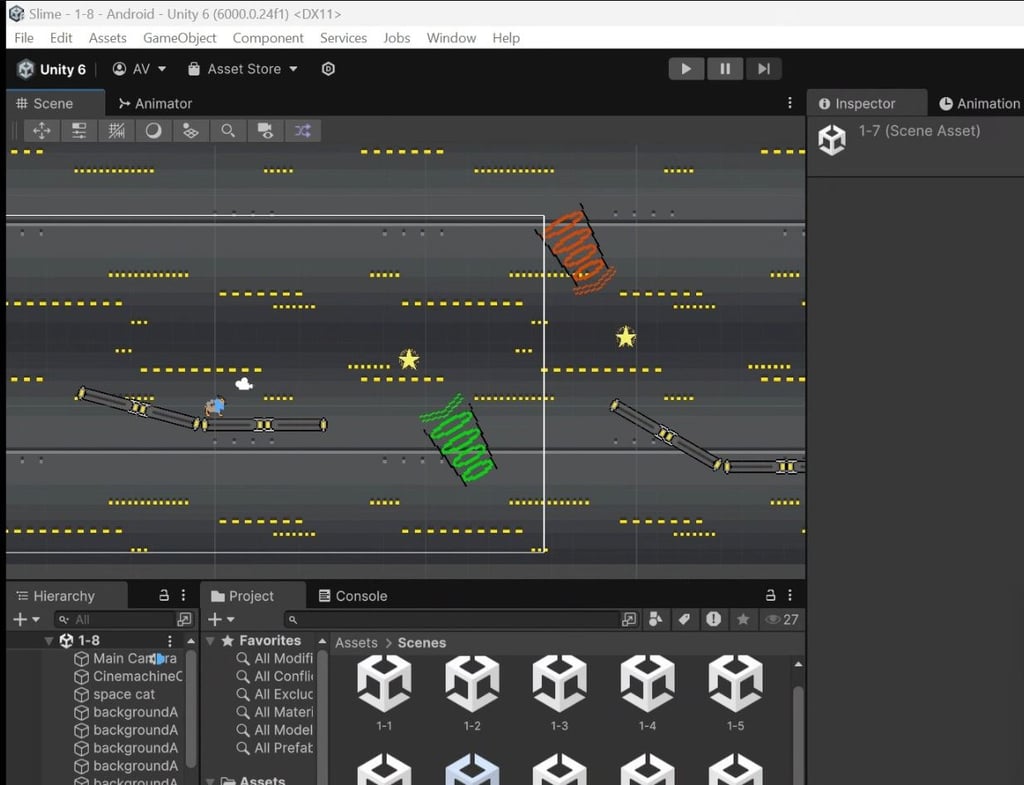Toggle the Project panel lock icon
This screenshot has width=1024, height=785.
pos(770,596)
